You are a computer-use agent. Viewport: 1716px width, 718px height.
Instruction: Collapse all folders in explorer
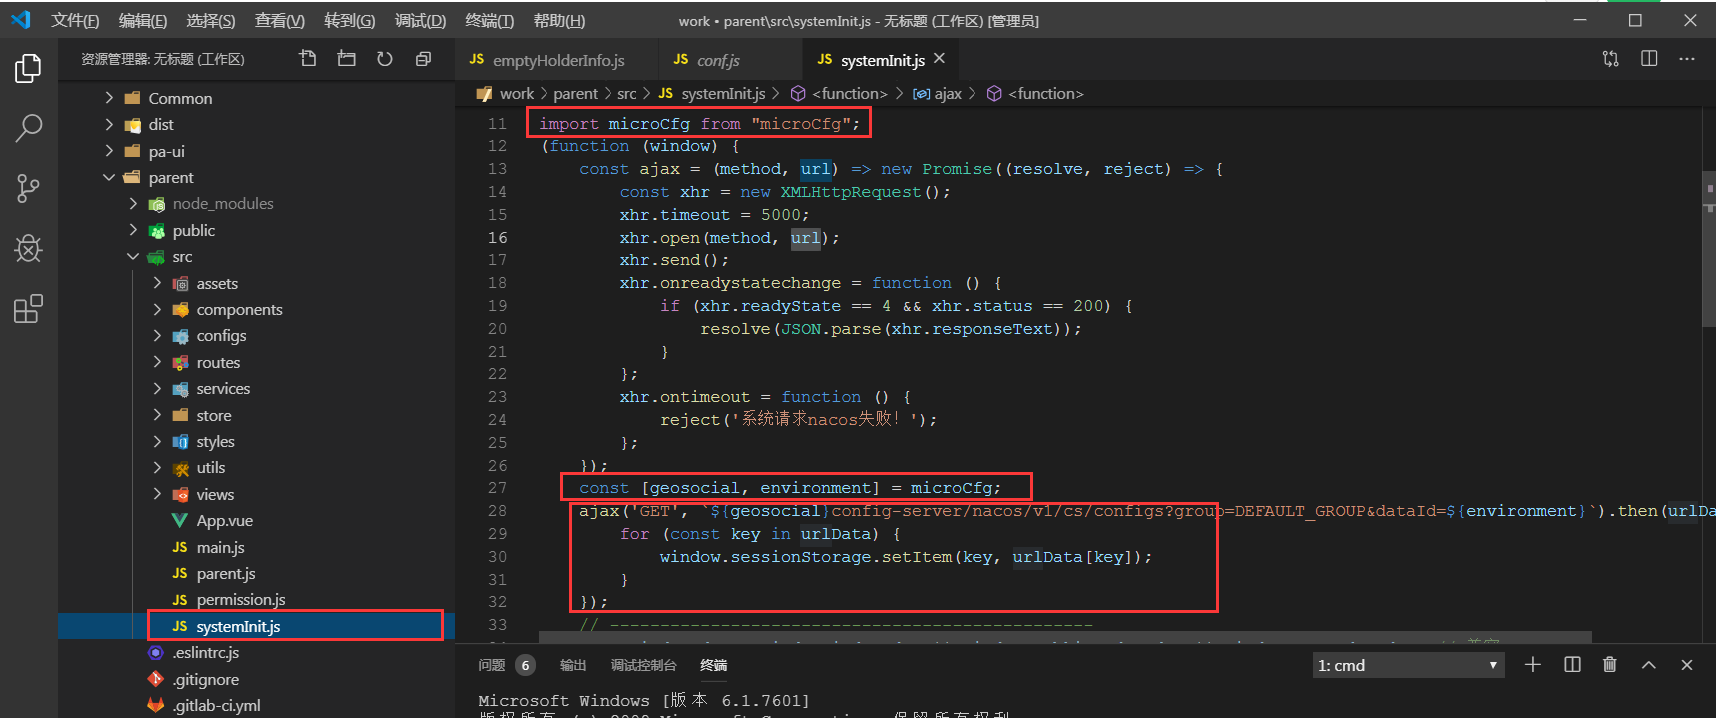tap(423, 59)
